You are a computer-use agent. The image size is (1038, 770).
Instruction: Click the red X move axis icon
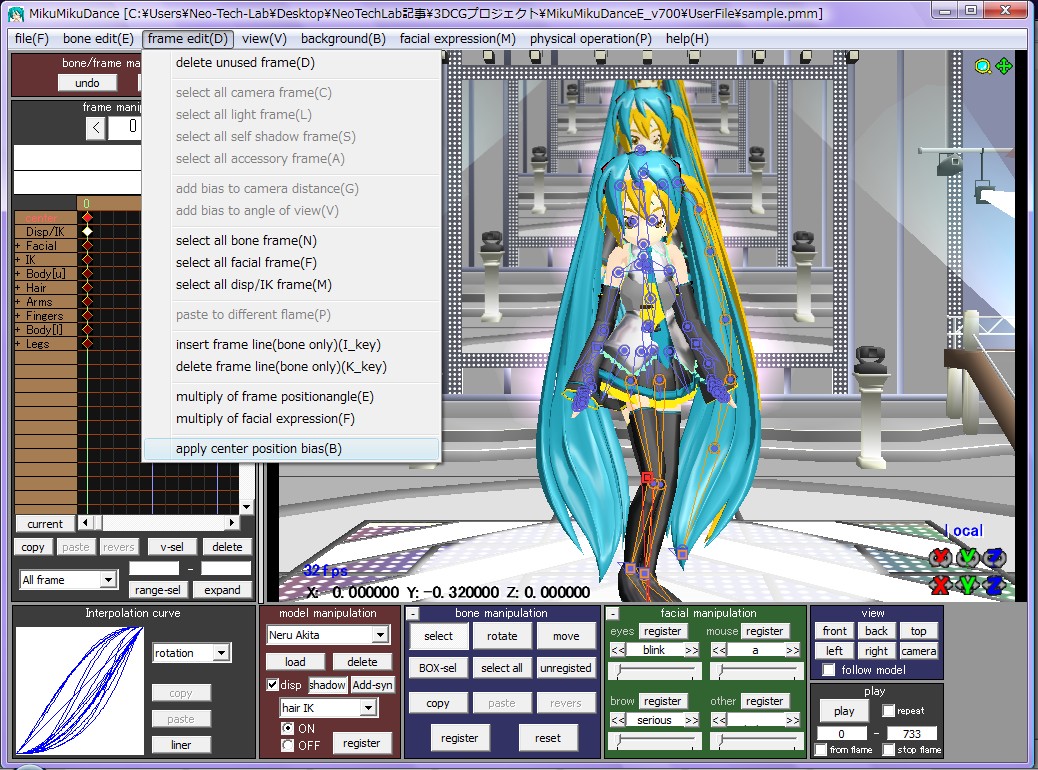[941, 585]
